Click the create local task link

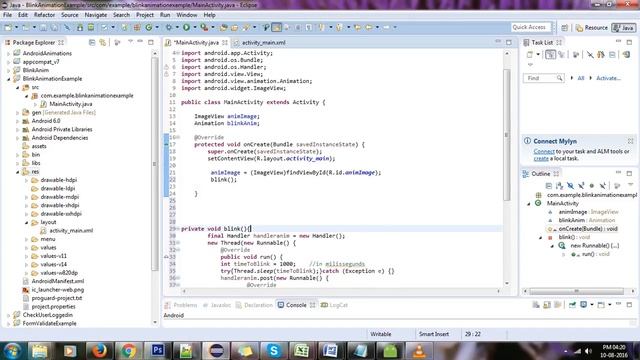tap(541, 158)
